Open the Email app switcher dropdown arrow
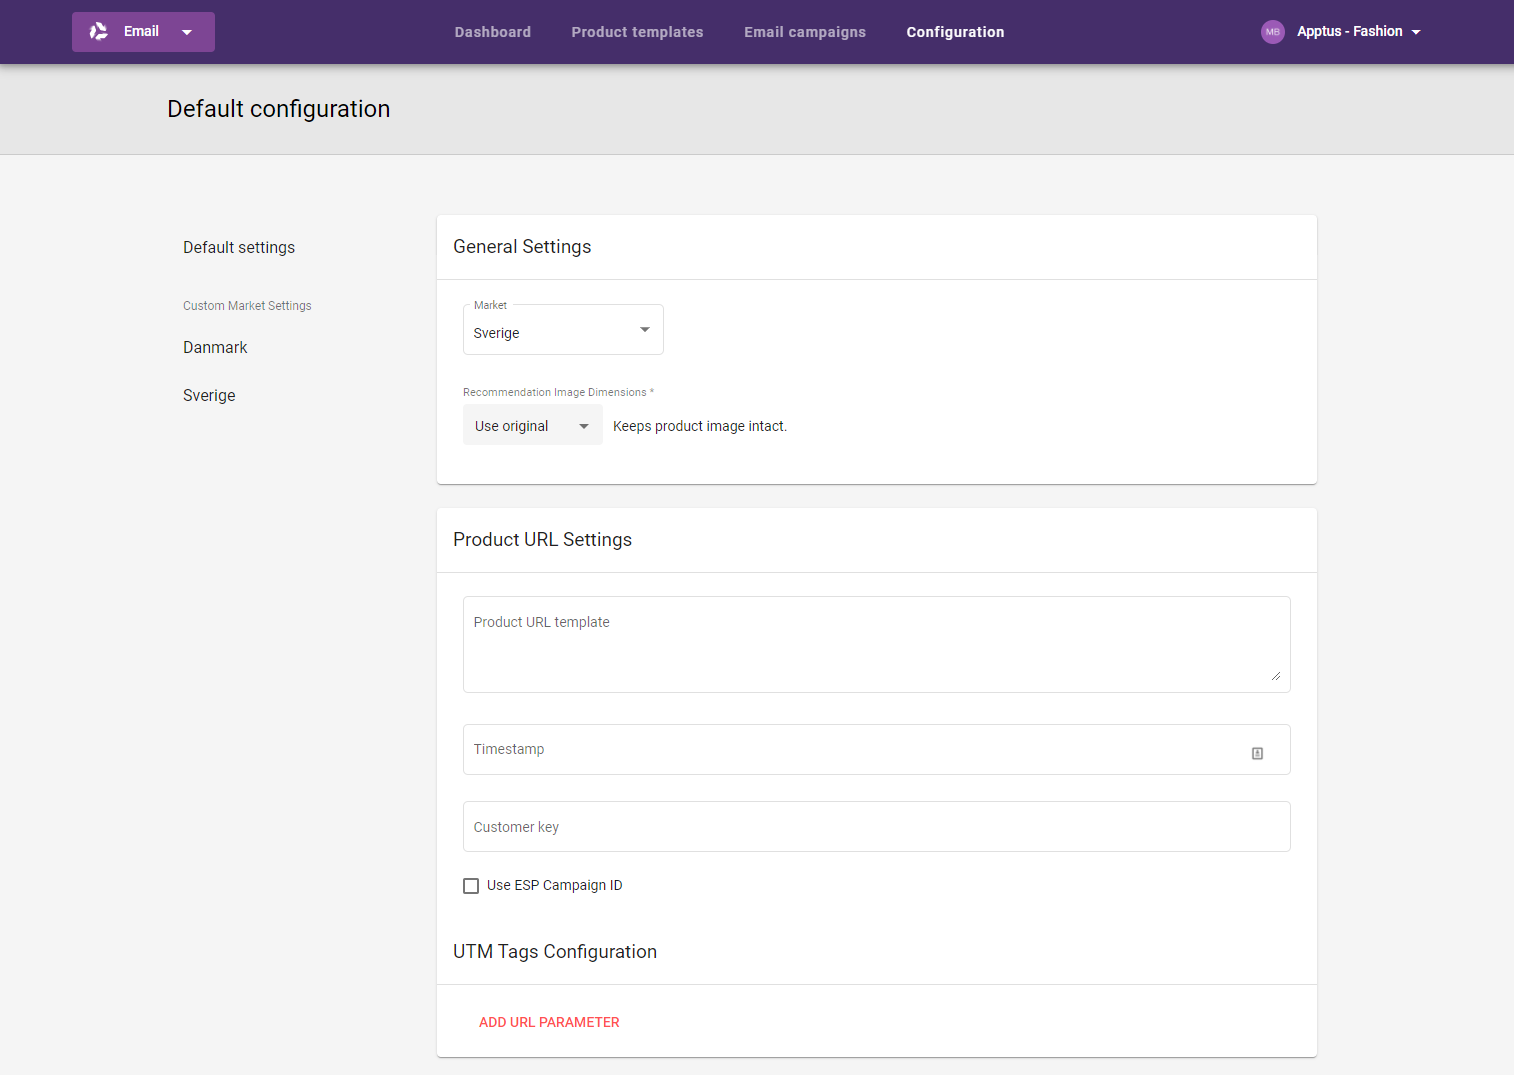 pos(187,32)
